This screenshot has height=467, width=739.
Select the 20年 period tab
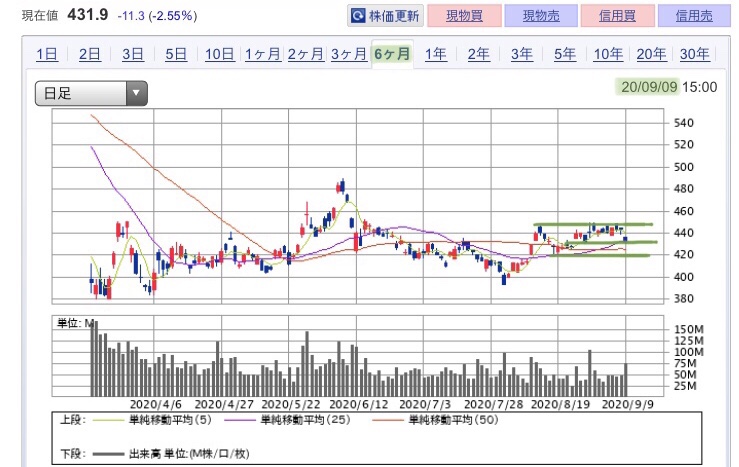[x=651, y=54]
